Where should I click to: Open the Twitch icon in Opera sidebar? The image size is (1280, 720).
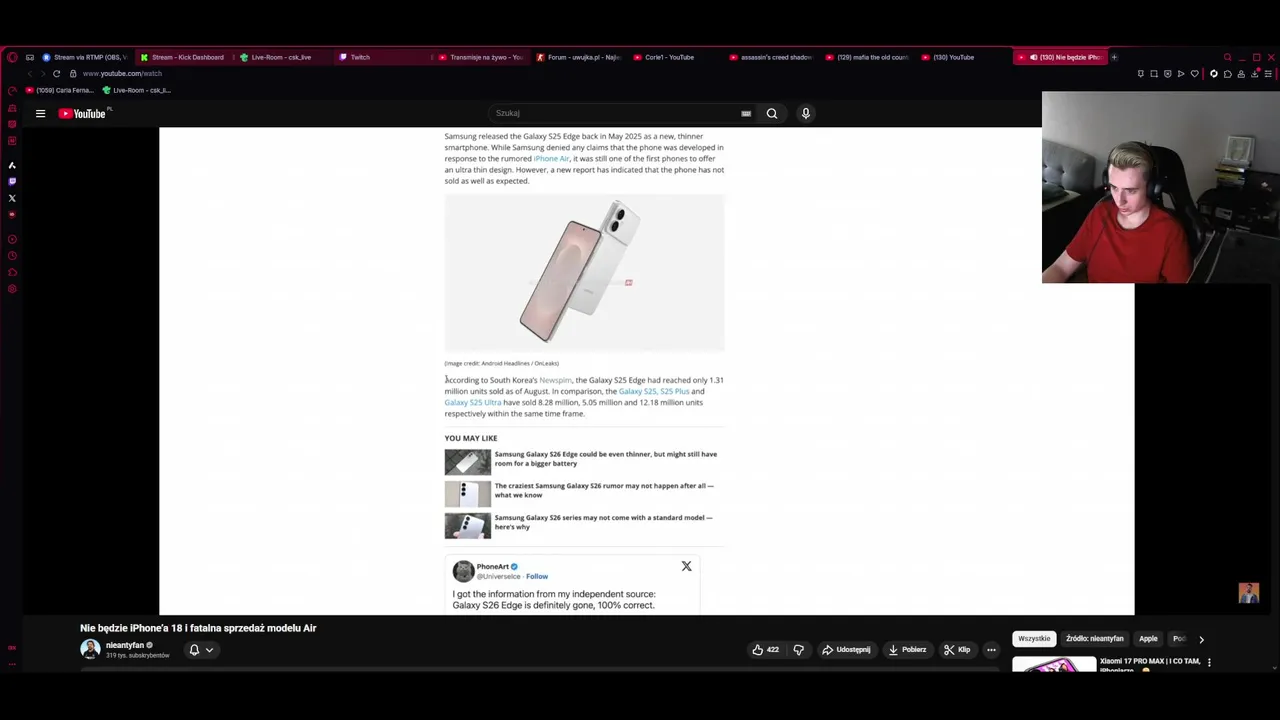tap(12, 182)
